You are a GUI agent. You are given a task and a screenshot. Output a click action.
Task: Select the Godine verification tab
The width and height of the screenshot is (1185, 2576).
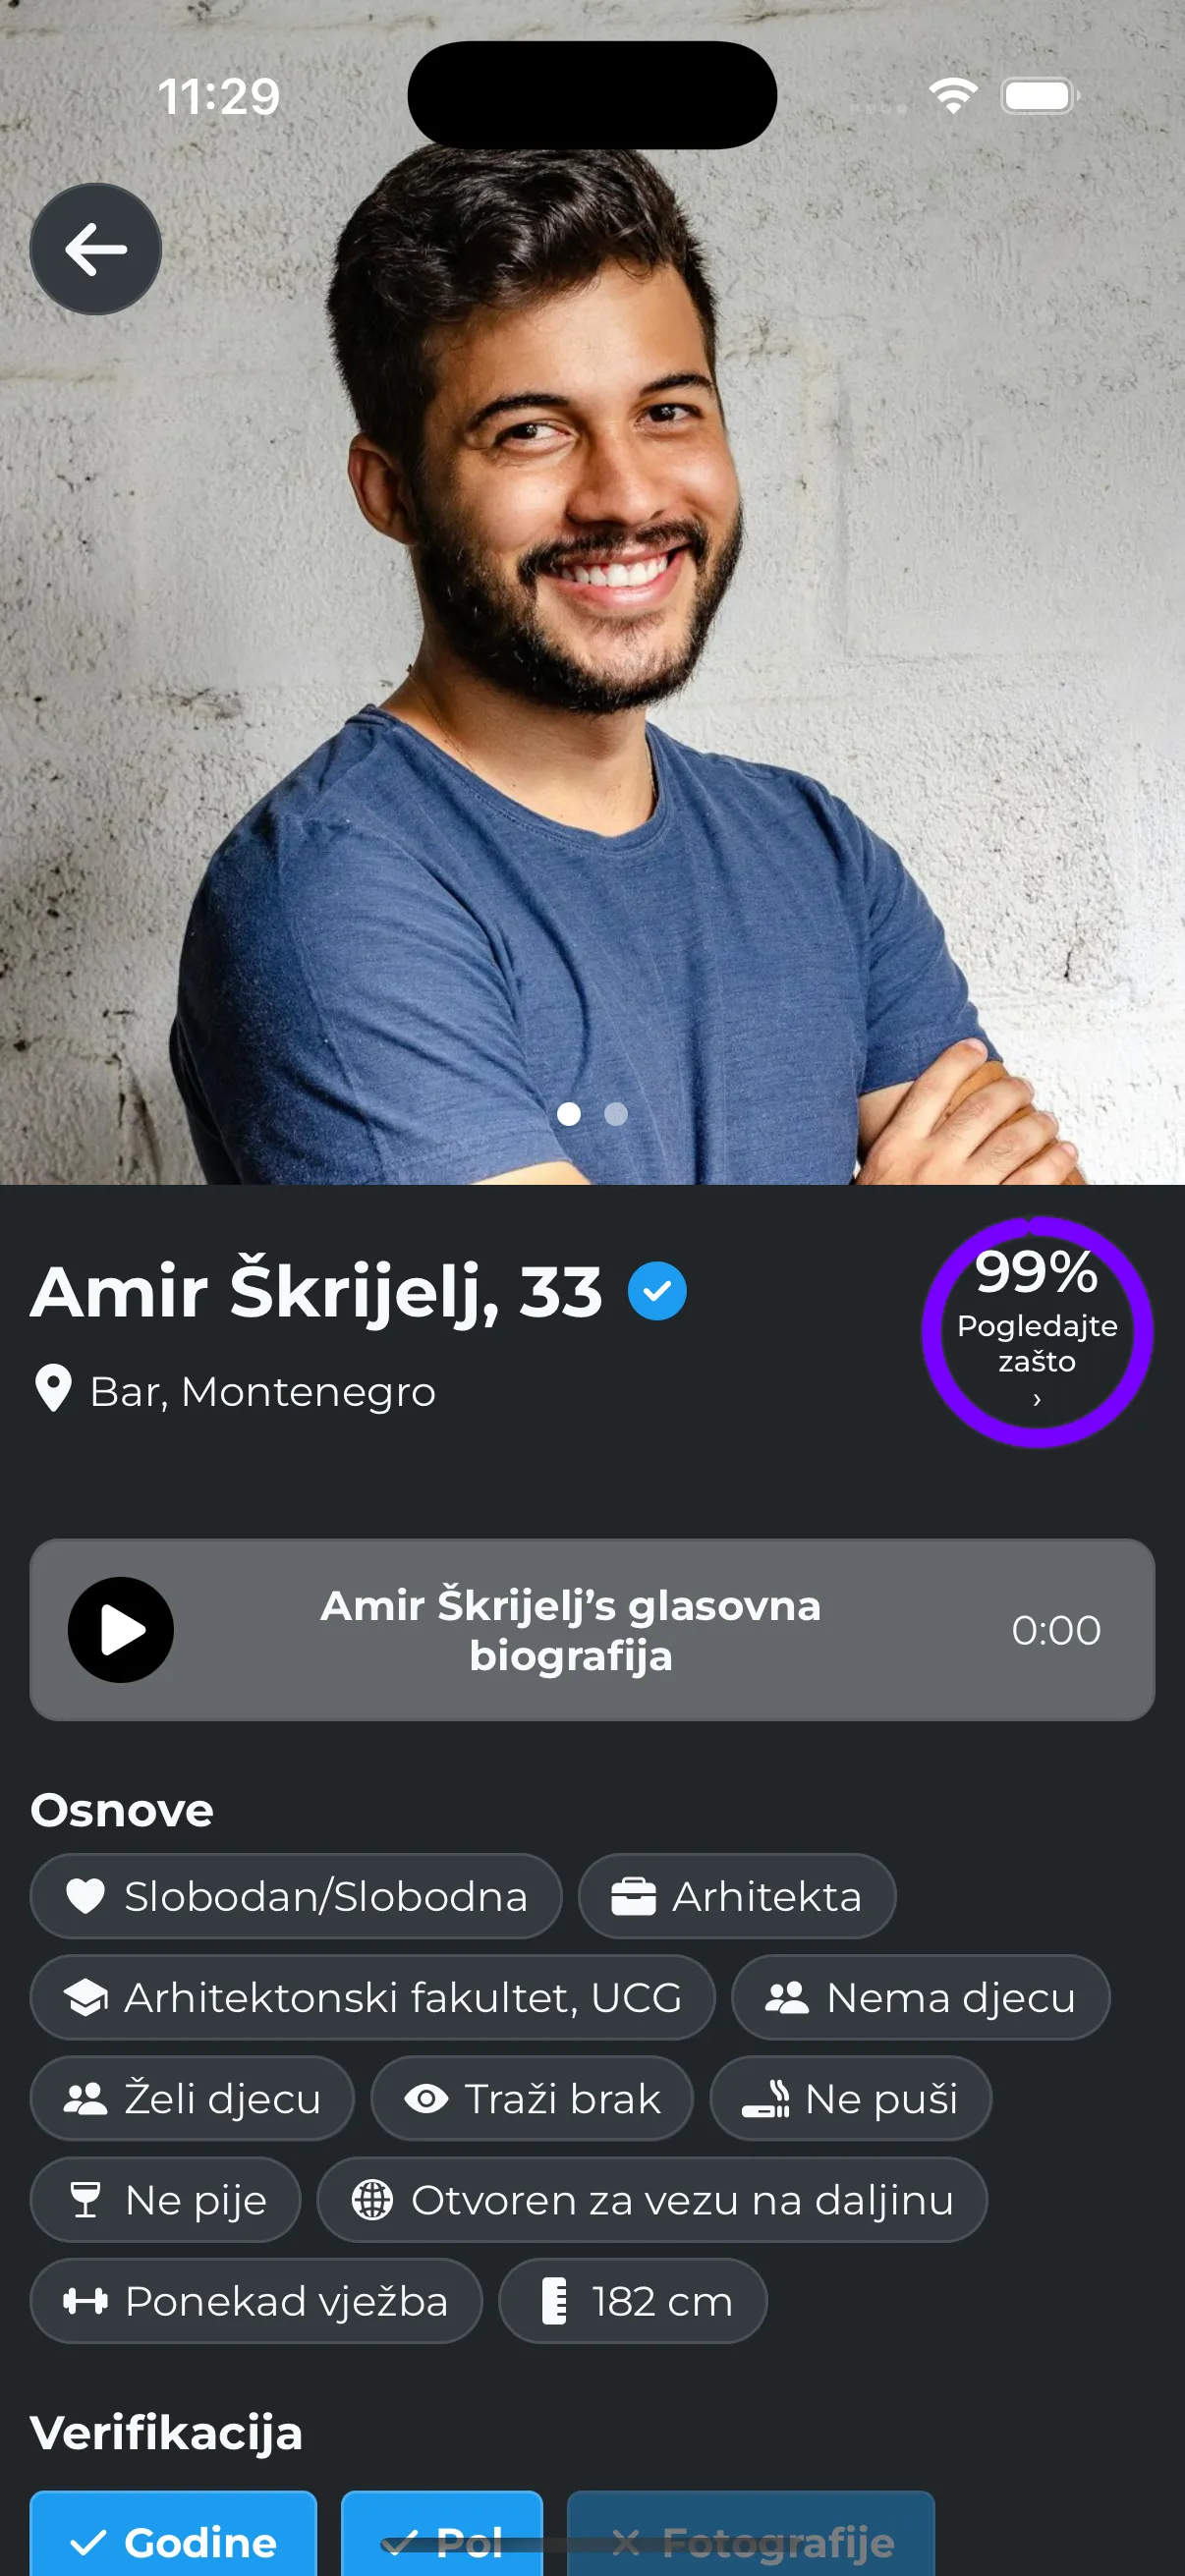(x=173, y=2533)
